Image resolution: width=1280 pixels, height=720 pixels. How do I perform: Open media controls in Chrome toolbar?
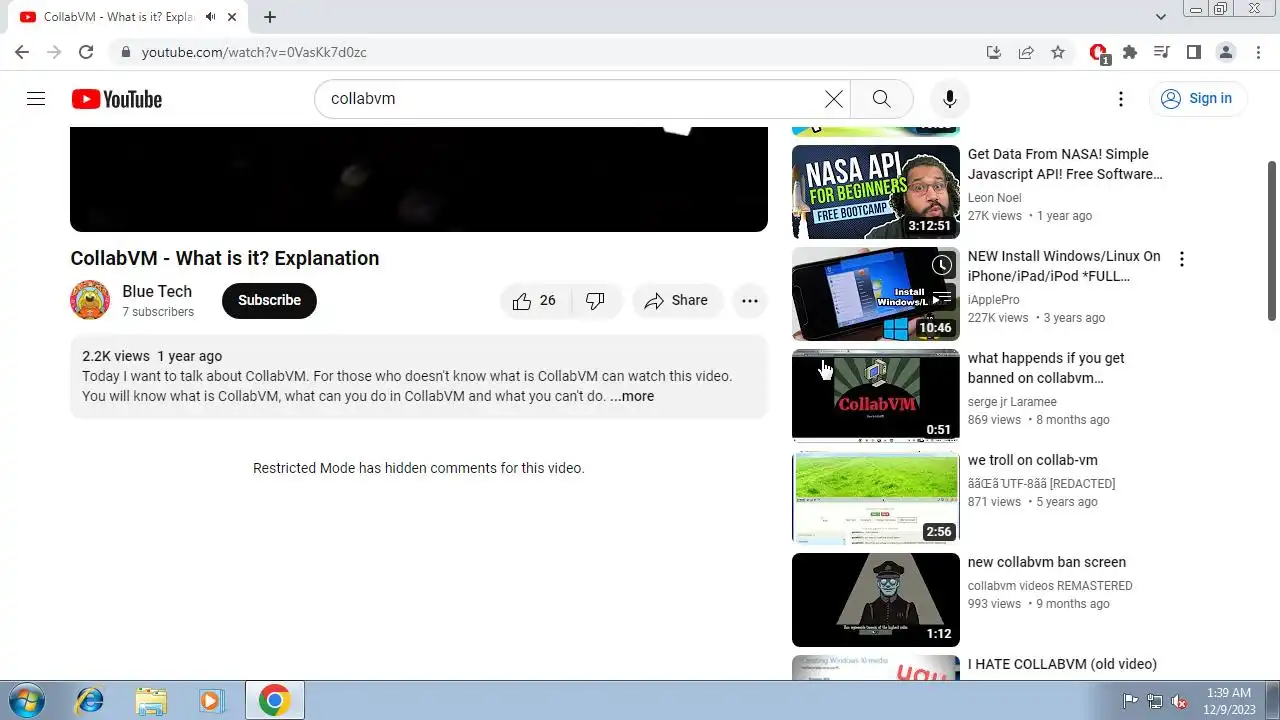tap(1162, 52)
